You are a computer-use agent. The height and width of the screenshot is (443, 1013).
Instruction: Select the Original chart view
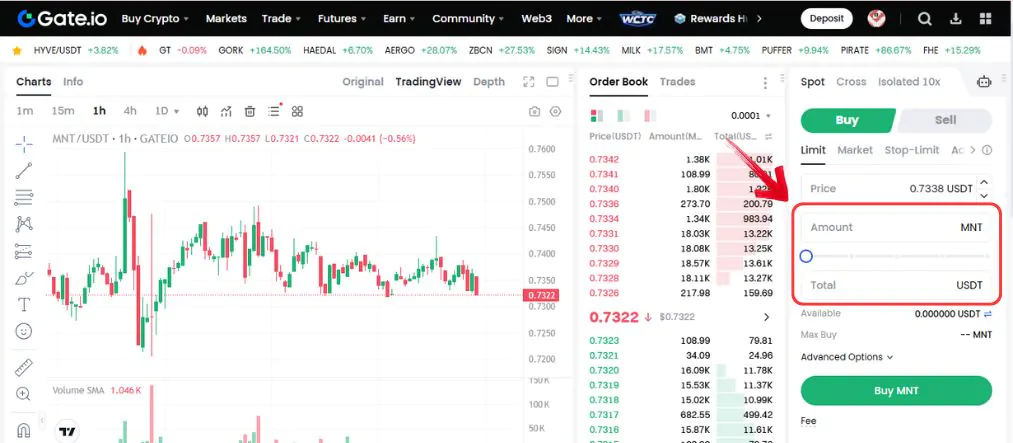(x=363, y=82)
